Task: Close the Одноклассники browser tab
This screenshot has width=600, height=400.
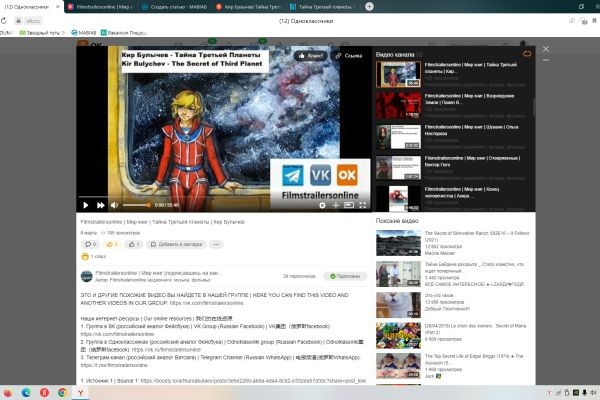Action: click(58, 7)
